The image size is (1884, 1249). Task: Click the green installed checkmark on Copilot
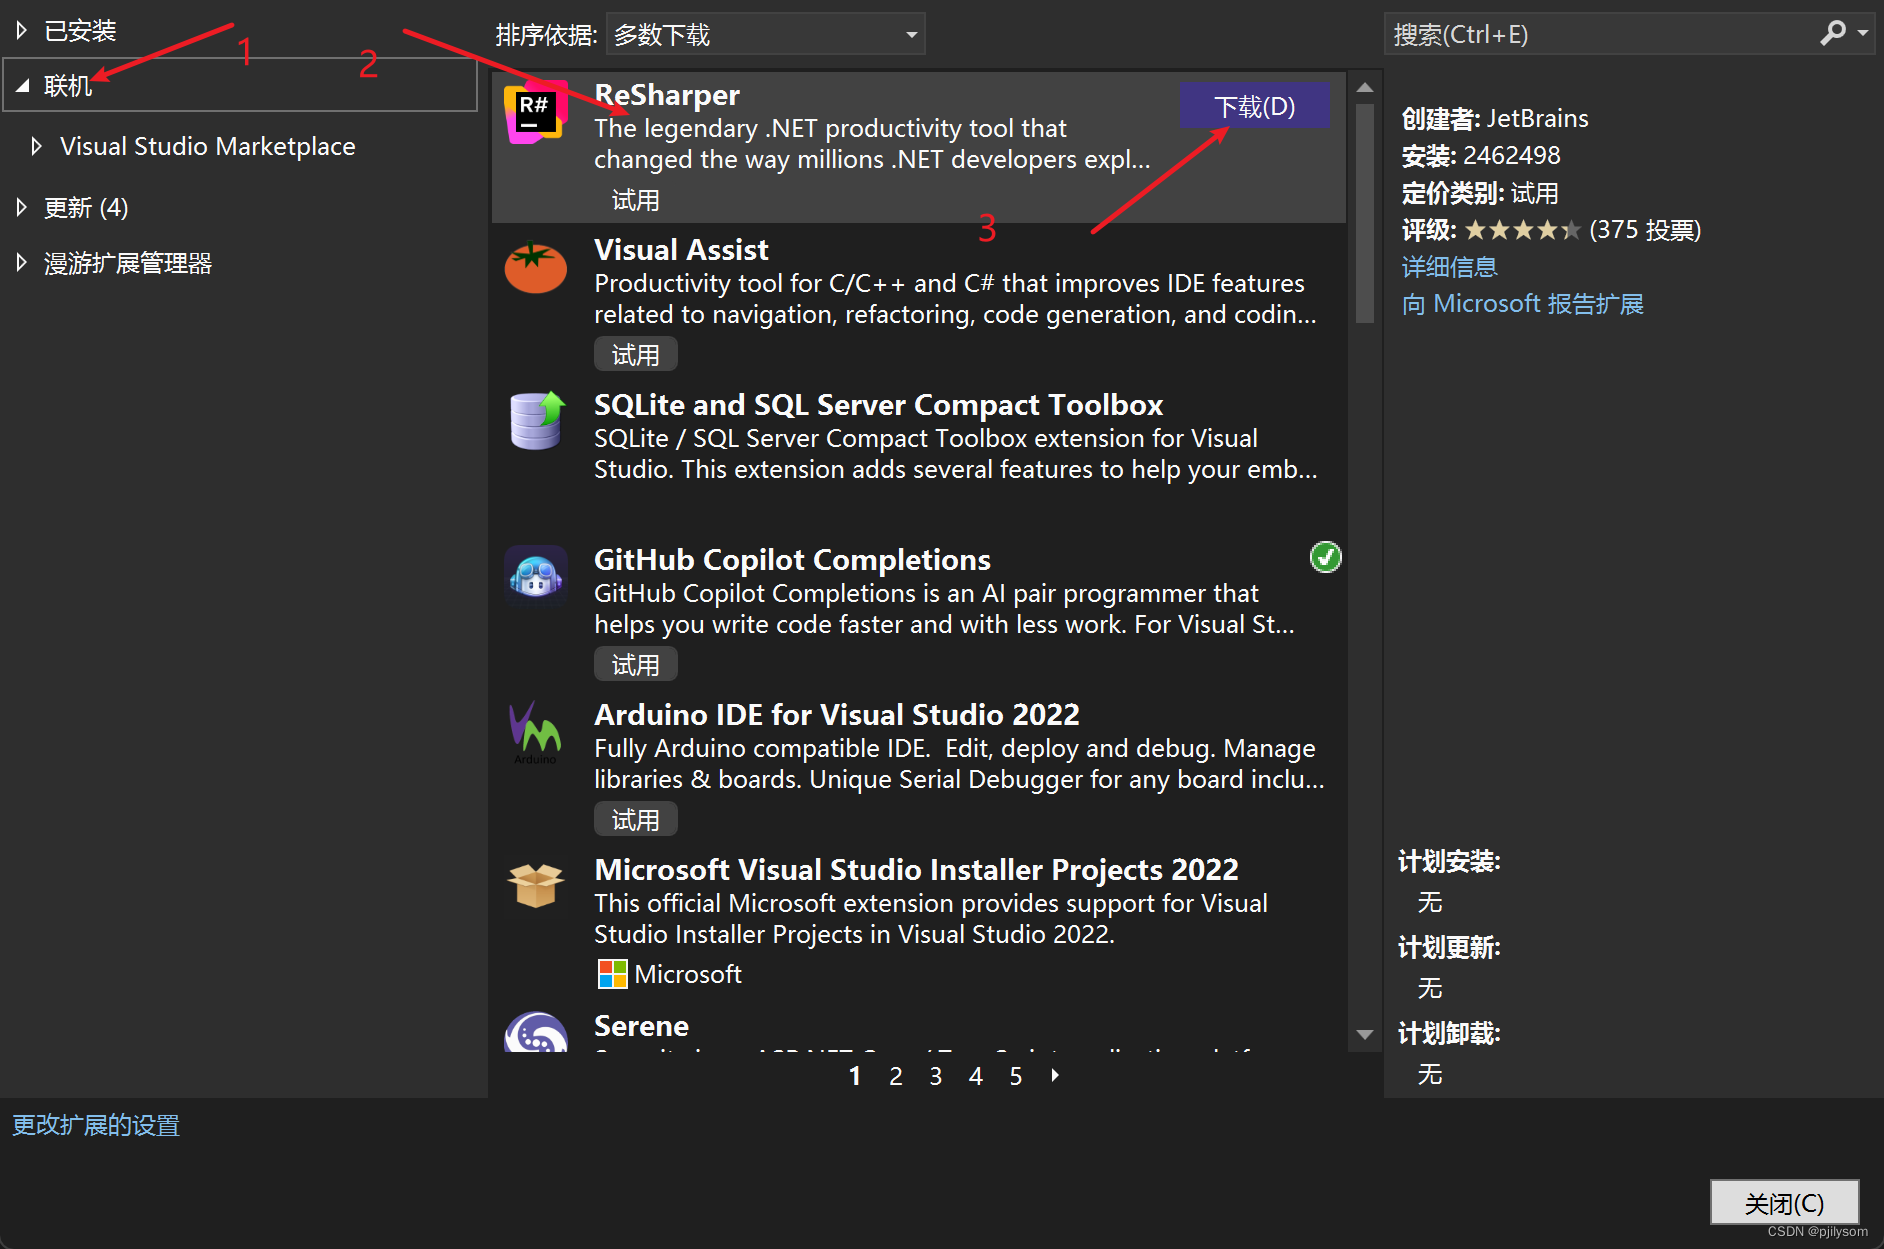(x=1326, y=557)
